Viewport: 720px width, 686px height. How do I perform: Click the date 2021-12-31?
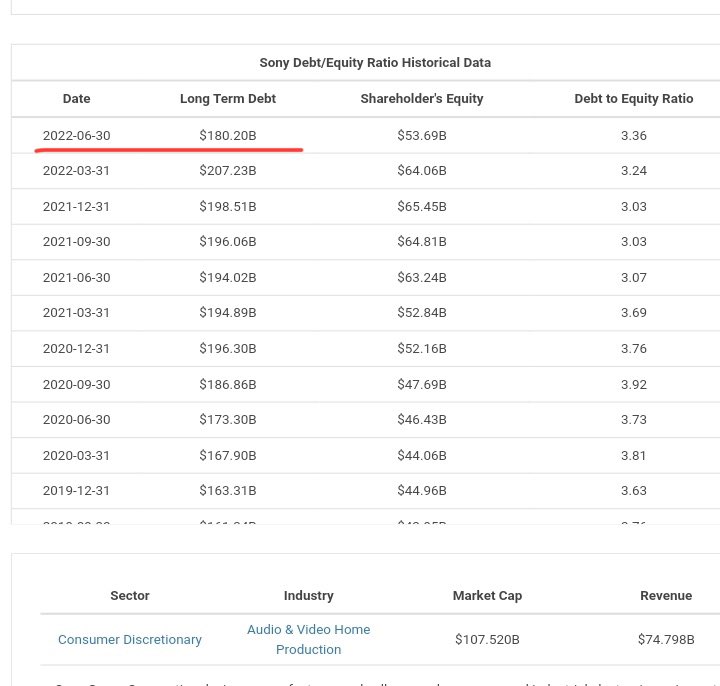76,207
